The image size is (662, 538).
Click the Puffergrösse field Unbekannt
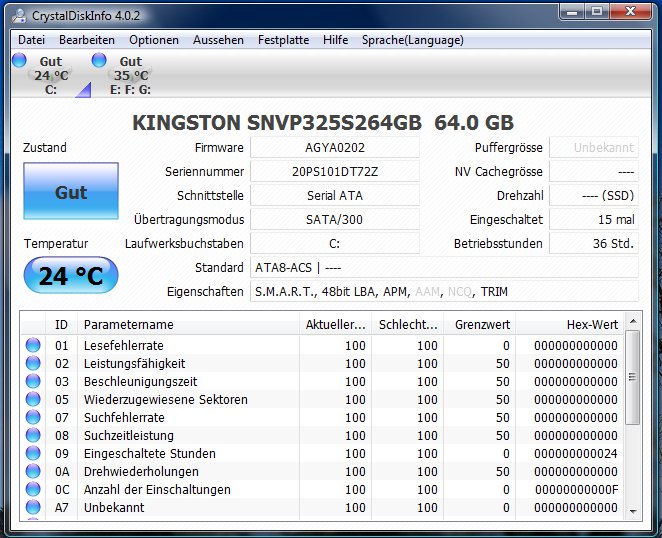(594, 148)
